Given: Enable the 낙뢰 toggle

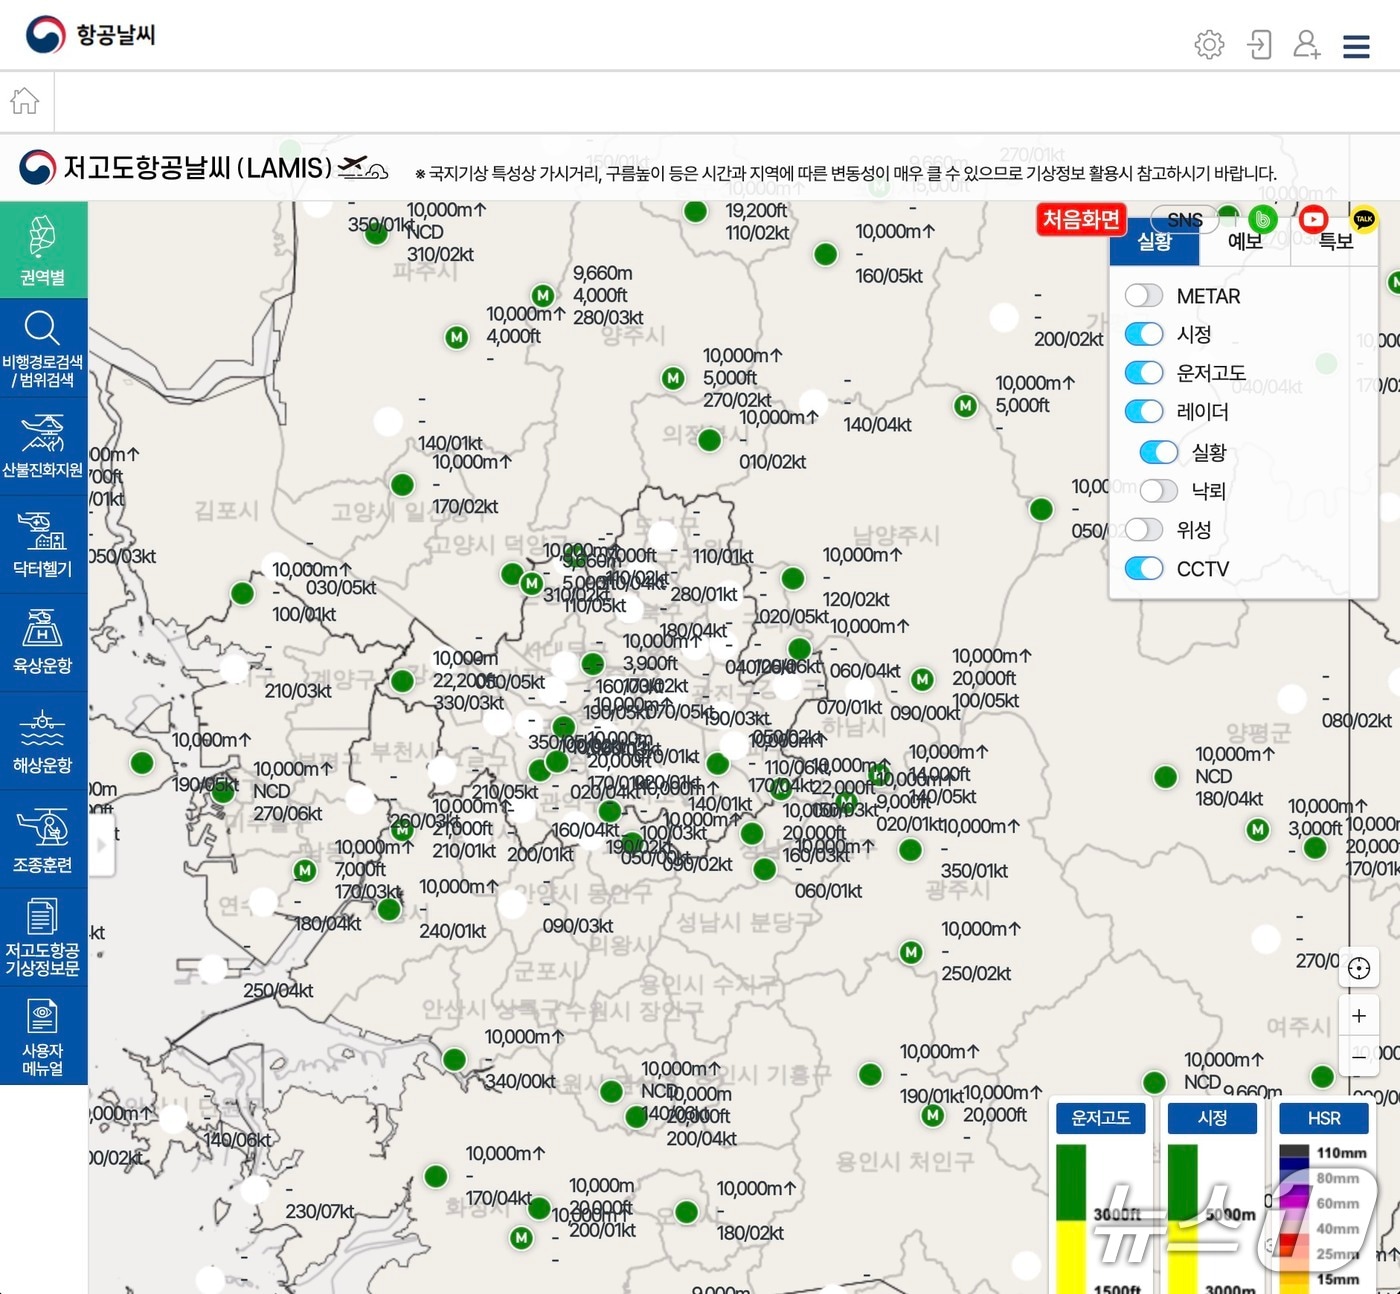Looking at the screenshot, I should pyautogui.click(x=1158, y=491).
